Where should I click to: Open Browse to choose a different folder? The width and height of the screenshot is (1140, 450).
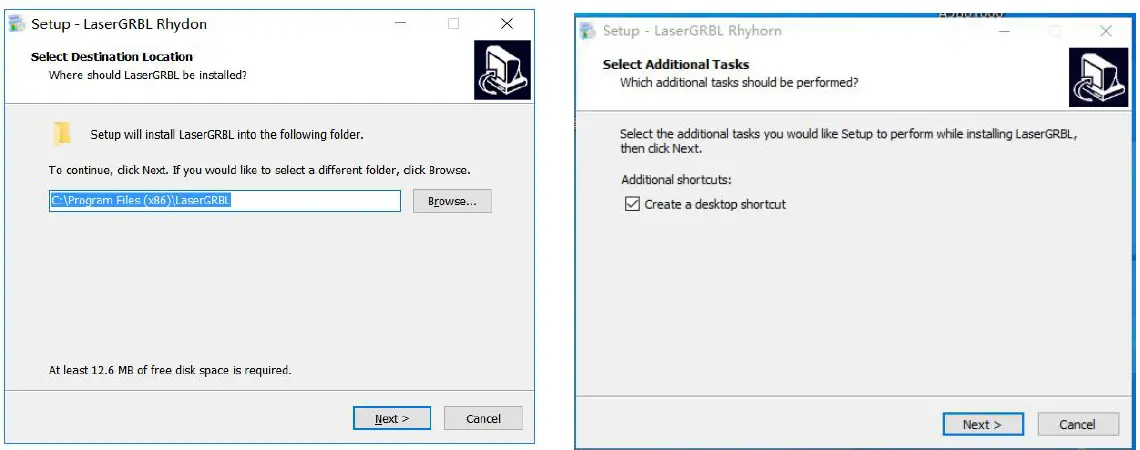point(452,201)
